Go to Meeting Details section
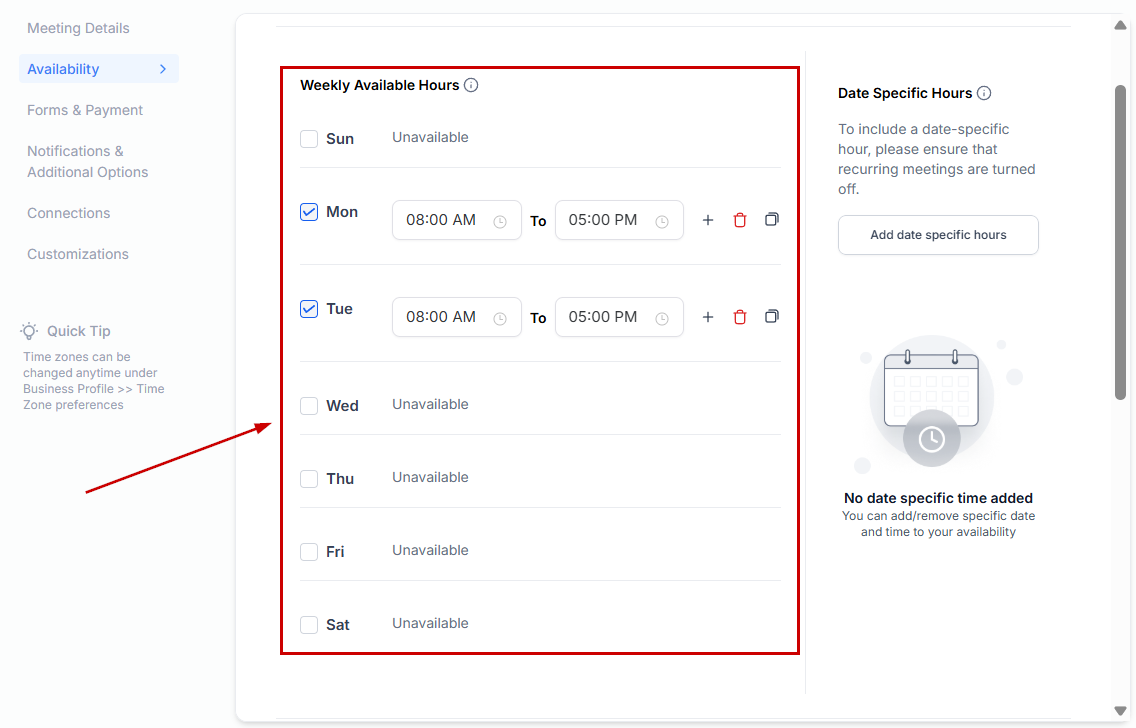Screen dimensions: 1136x728 click(x=78, y=28)
